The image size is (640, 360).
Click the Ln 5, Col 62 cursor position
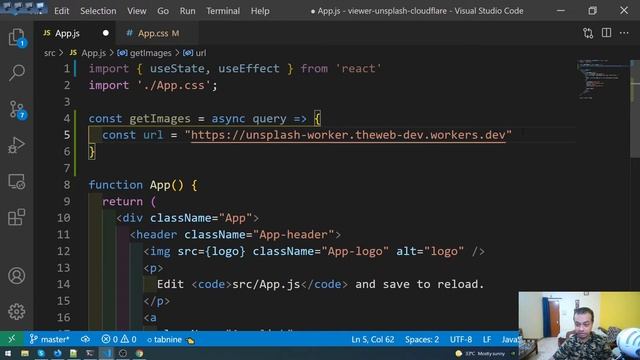pos(373,339)
